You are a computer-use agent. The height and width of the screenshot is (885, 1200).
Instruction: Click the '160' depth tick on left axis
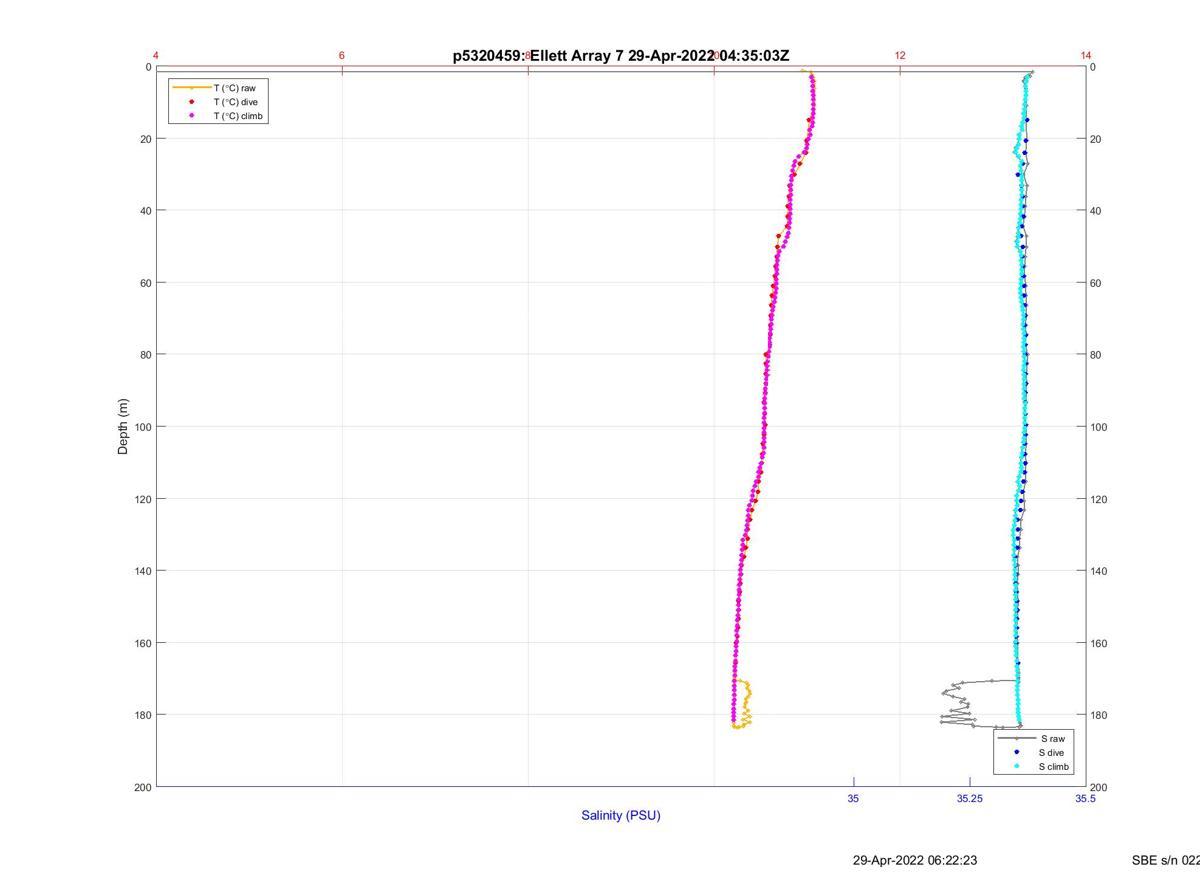pyautogui.click(x=142, y=643)
